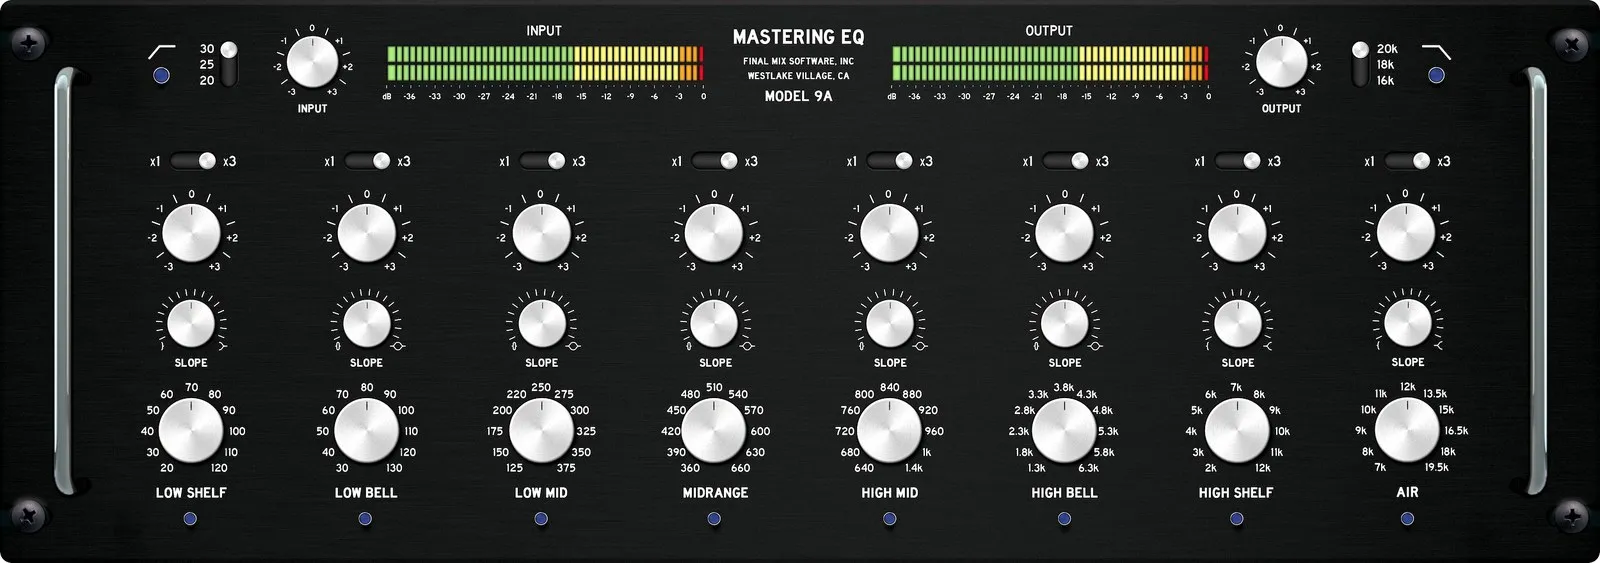The height and width of the screenshot is (563, 1600).
Task: Click the HIGH MID frequency knob
Action: (889, 431)
